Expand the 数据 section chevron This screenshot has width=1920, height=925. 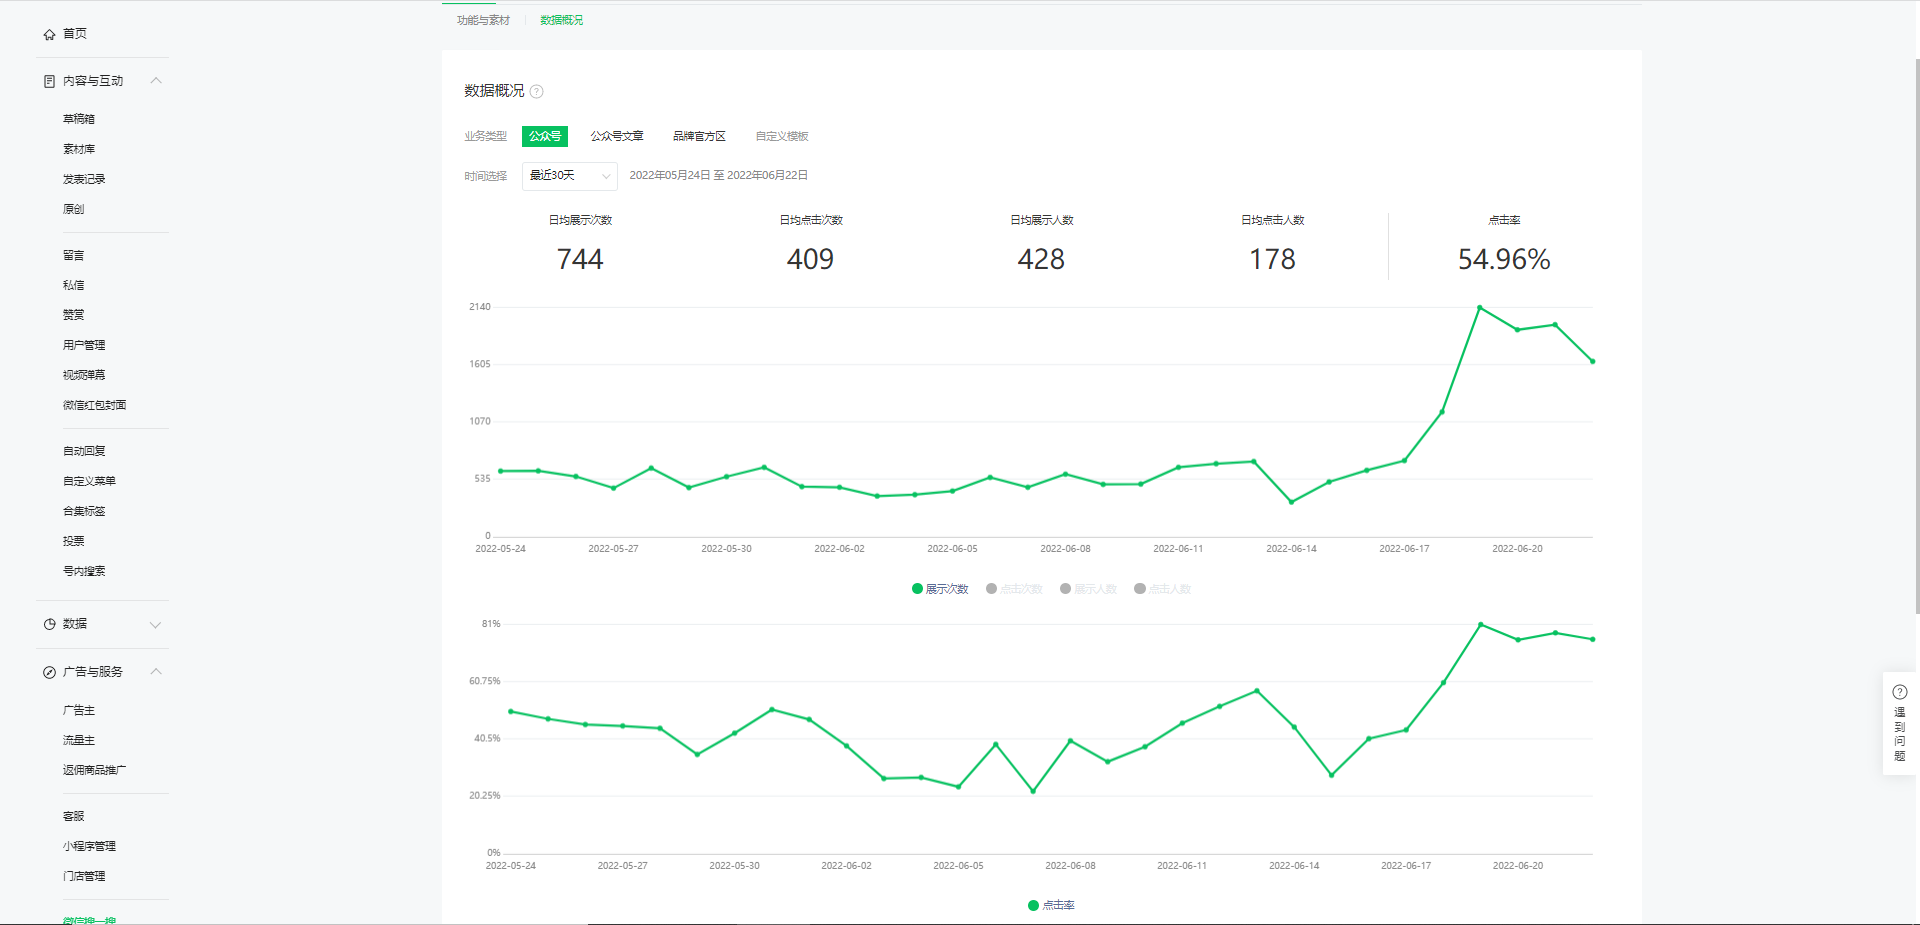point(156,625)
